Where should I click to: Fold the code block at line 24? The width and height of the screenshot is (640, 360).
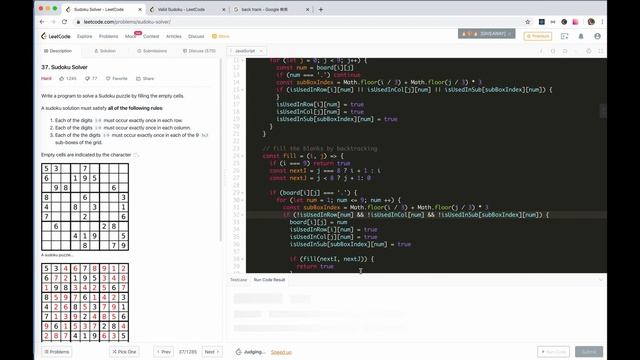[x=242, y=156]
